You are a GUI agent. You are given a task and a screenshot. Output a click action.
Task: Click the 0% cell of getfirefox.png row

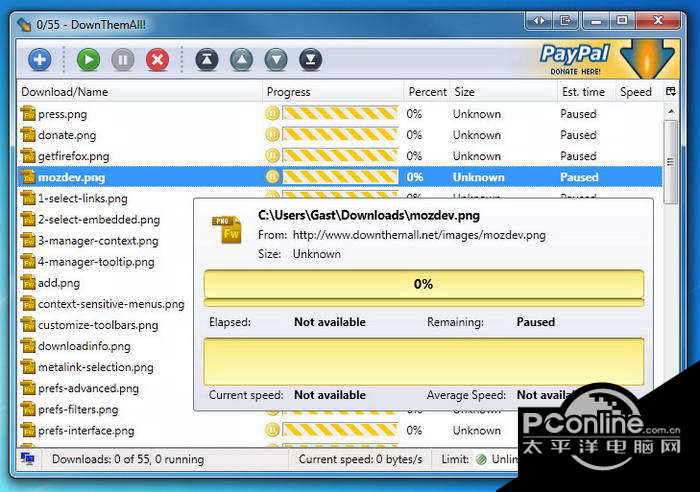point(414,156)
